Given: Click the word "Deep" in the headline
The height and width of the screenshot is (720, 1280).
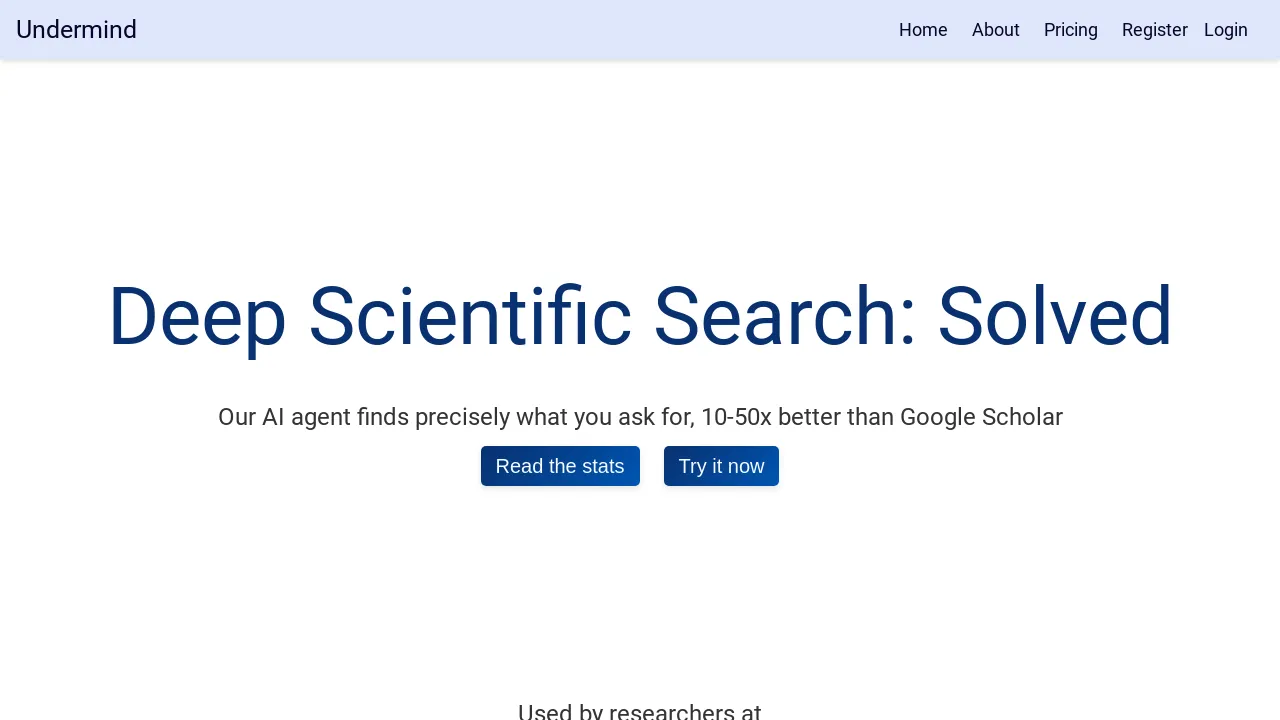Looking at the screenshot, I should (197, 317).
